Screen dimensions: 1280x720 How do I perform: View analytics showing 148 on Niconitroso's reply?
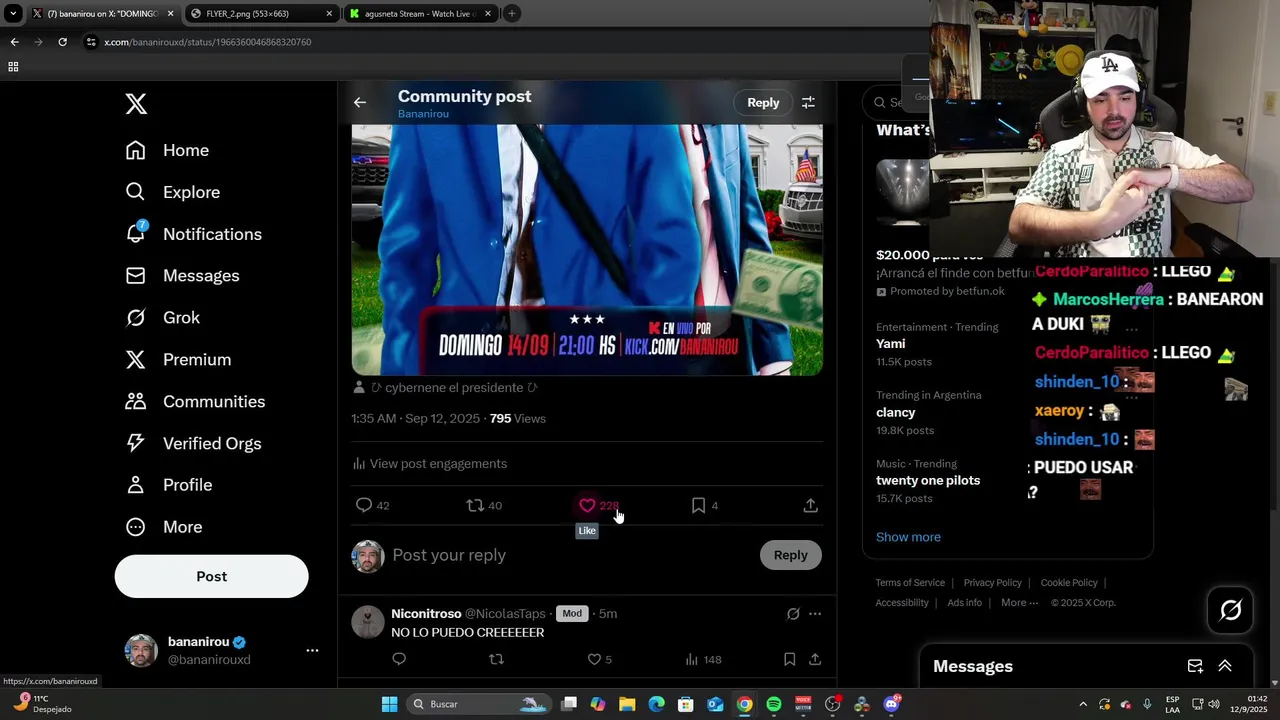point(703,659)
